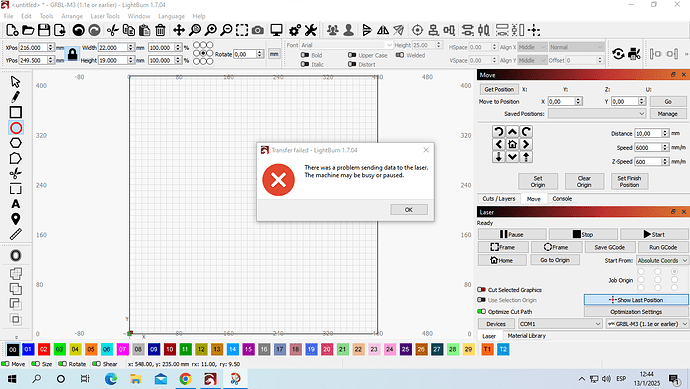Pick the Position Laser marker tool
Viewport: 690px width, 389px height.
(16, 219)
